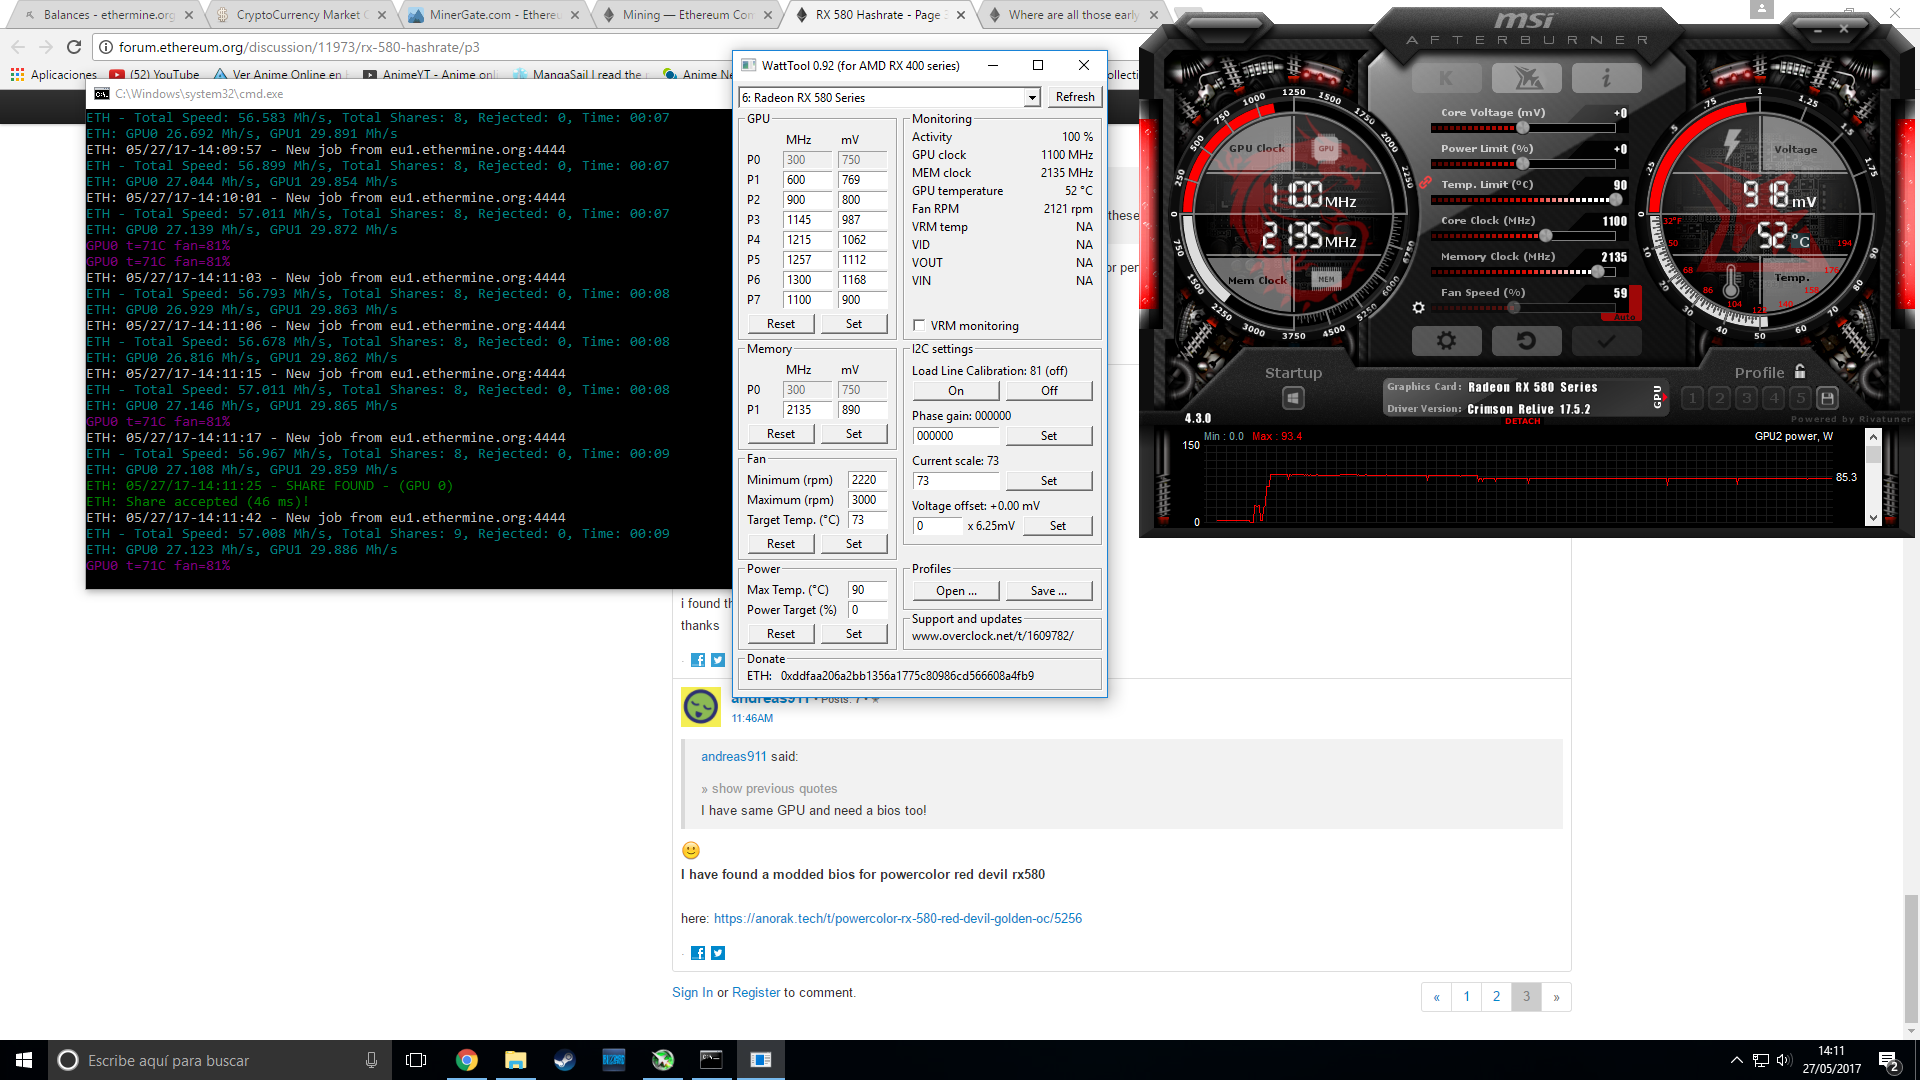Reload the forum page in Chrome
1920x1080 pixels.
[x=73, y=47]
